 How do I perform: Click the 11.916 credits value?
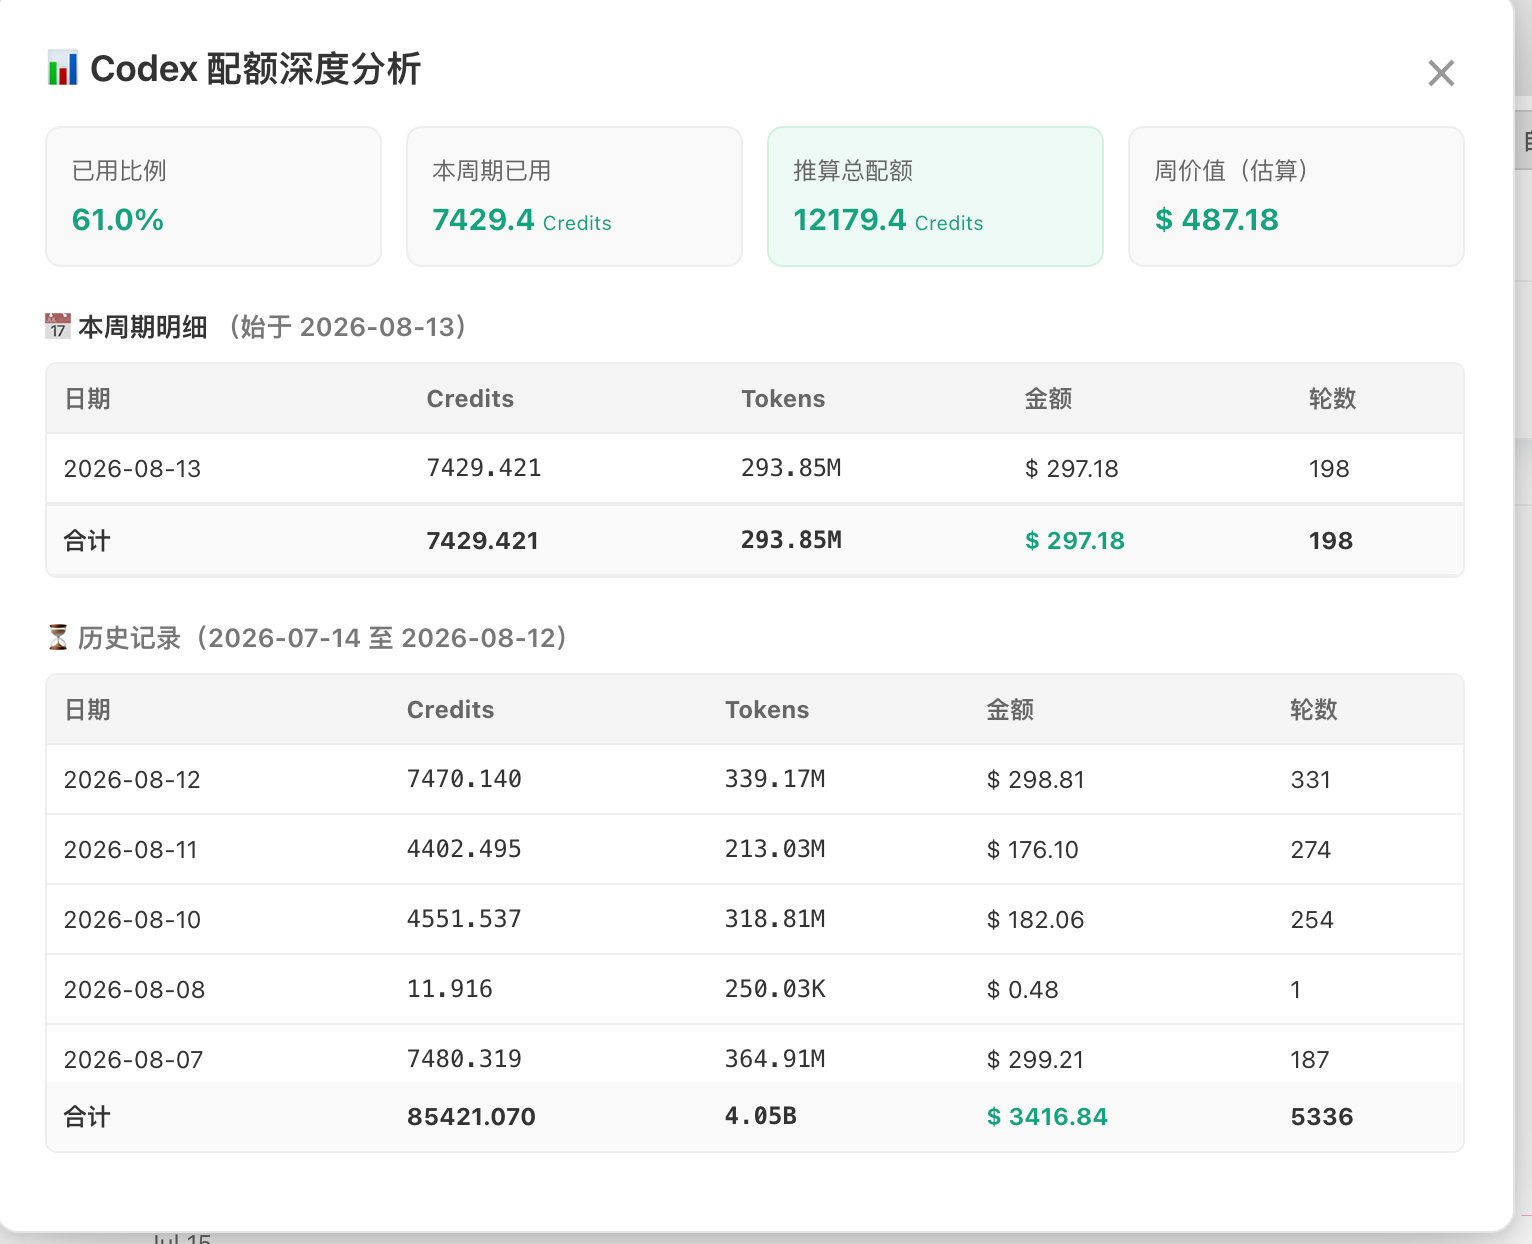click(x=450, y=989)
